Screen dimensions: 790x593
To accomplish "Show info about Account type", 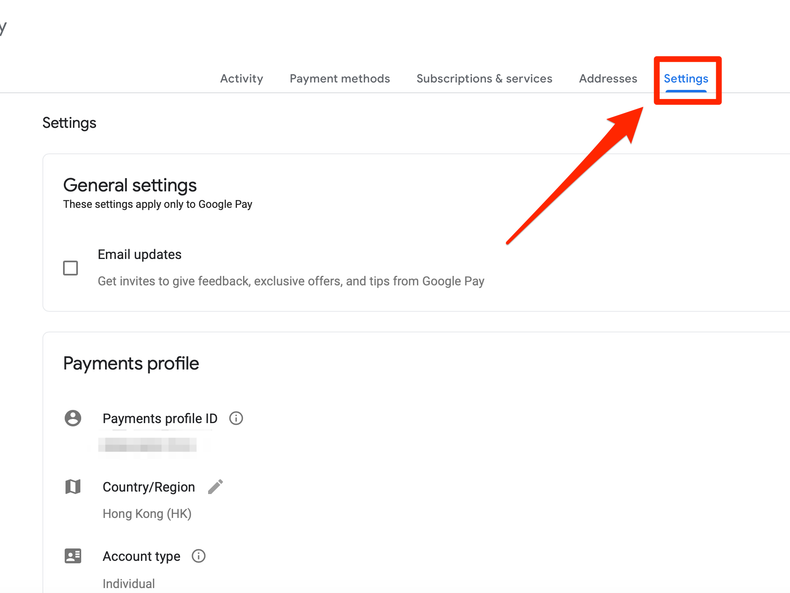I will (x=199, y=556).
